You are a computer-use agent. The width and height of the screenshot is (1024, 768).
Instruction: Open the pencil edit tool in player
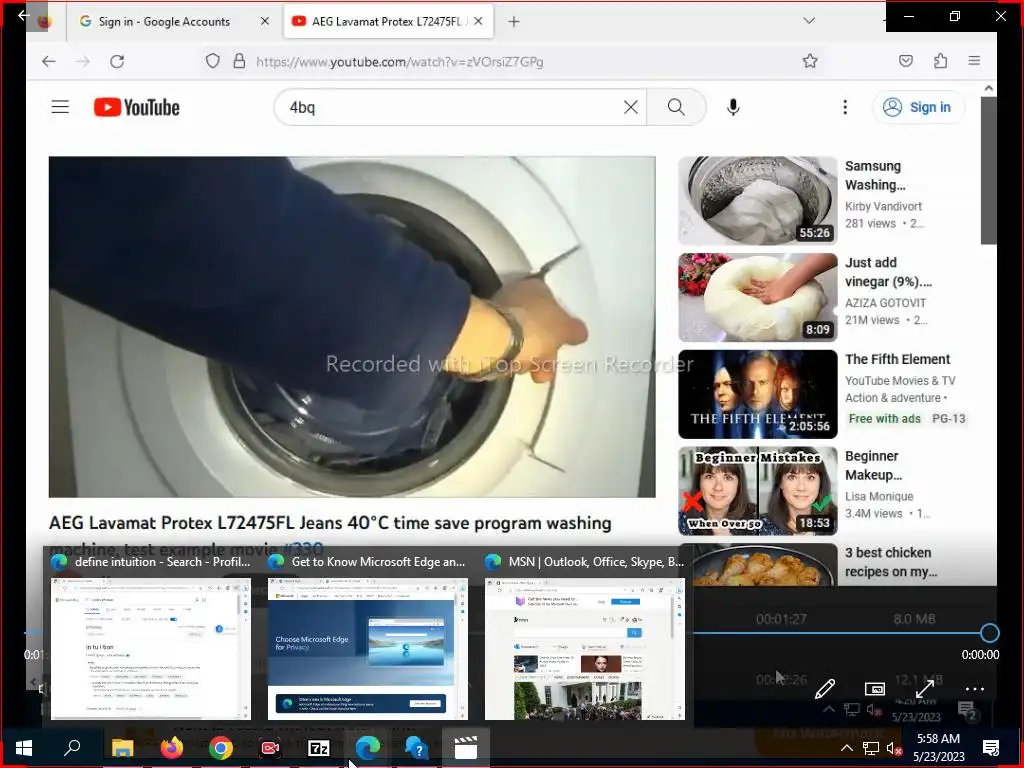pyautogui.click(x=825, y=688)
